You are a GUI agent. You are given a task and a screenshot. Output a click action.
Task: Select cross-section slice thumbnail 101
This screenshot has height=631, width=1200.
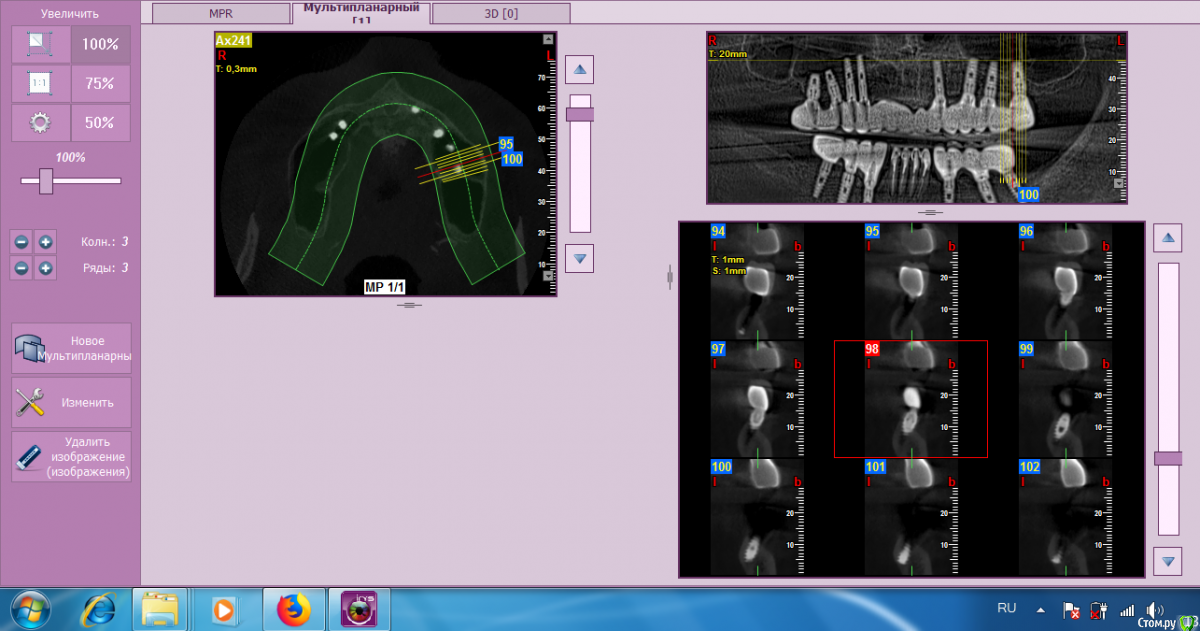point(910,517)
